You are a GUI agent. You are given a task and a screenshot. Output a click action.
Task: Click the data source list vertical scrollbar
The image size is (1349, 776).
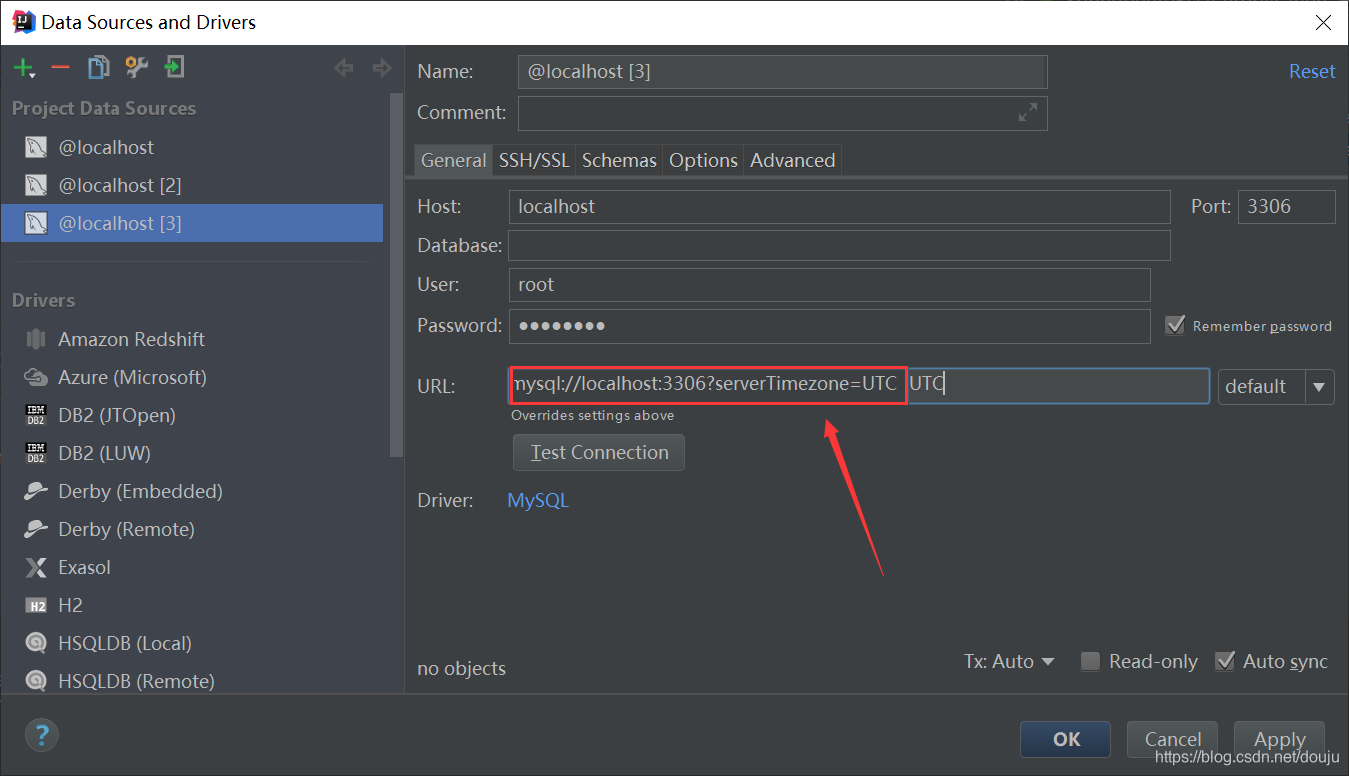(x=397, y=275)
